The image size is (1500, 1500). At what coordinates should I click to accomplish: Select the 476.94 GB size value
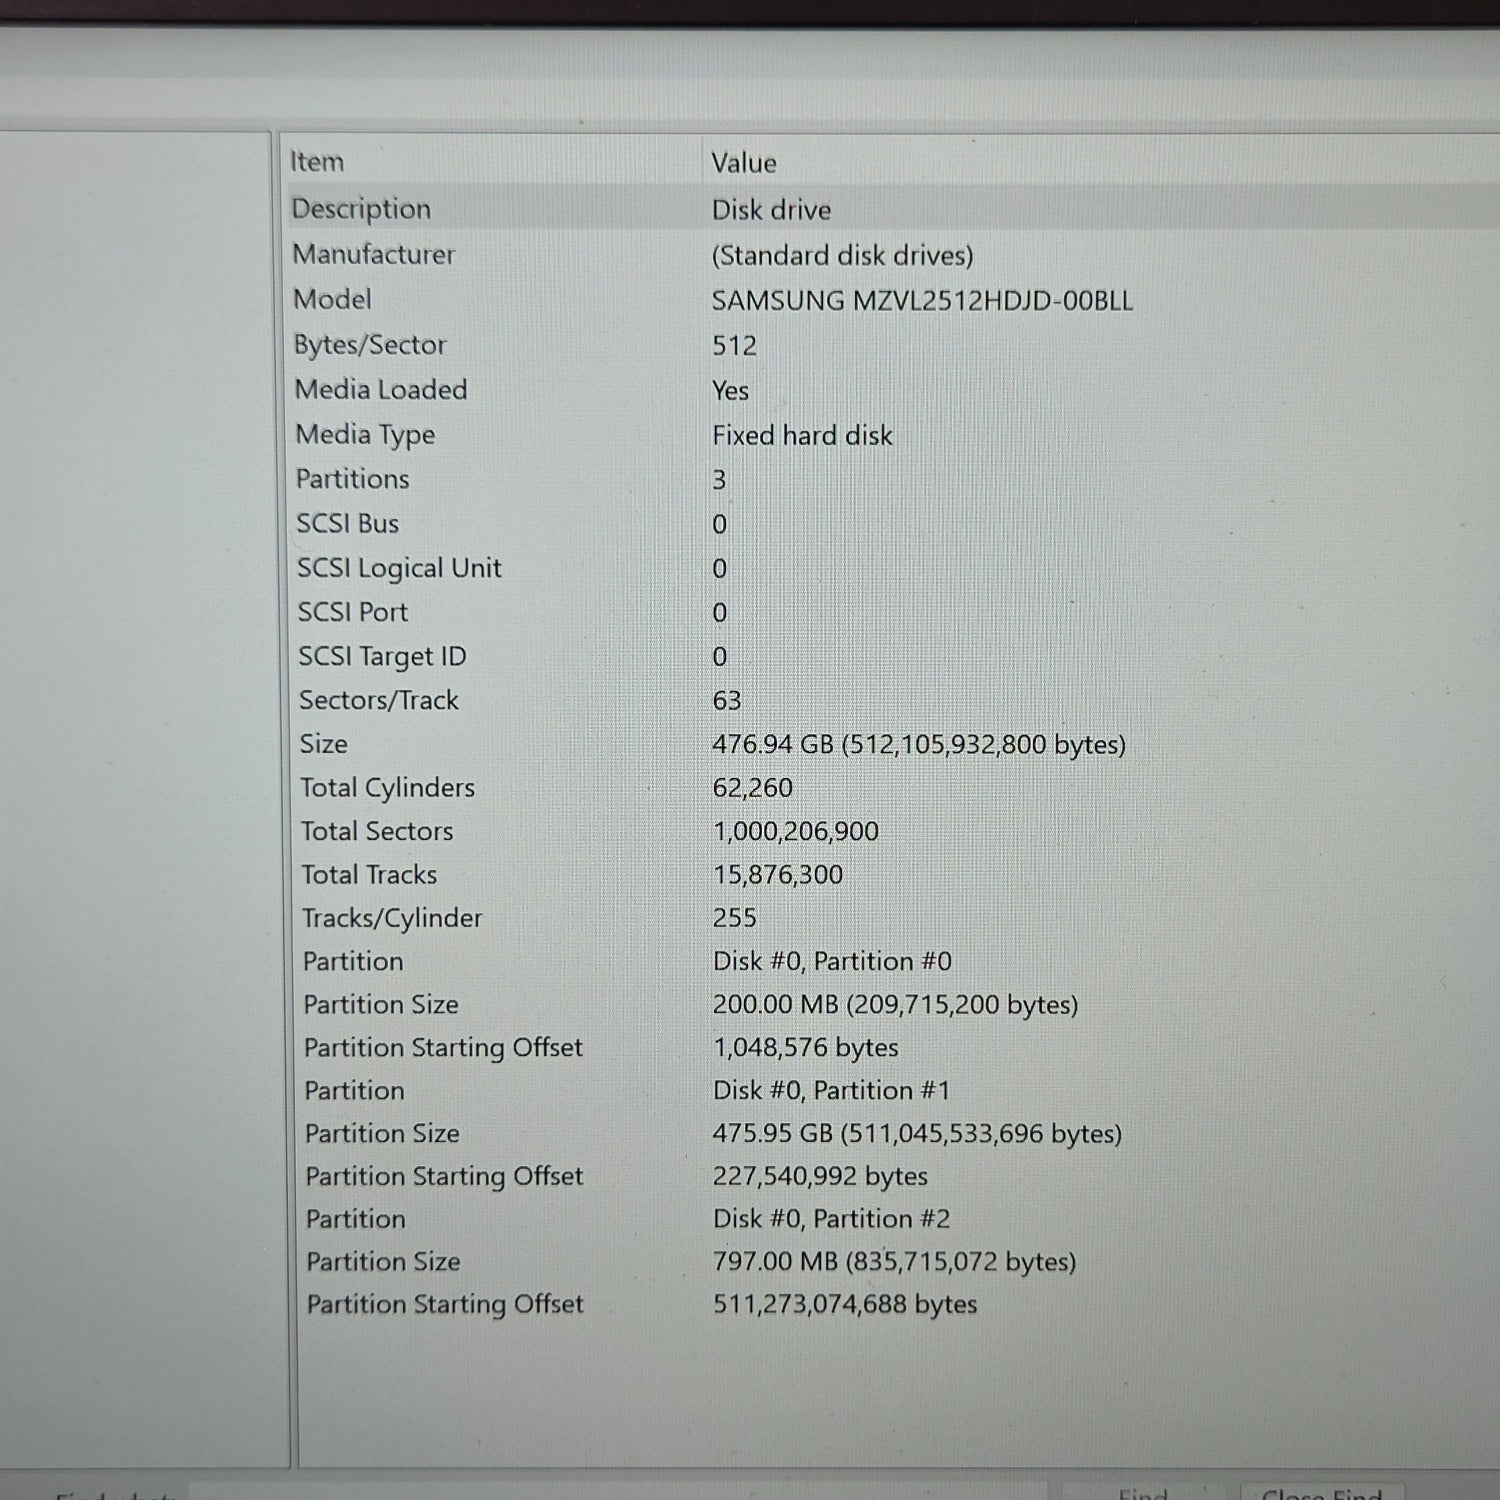[919, 744]
